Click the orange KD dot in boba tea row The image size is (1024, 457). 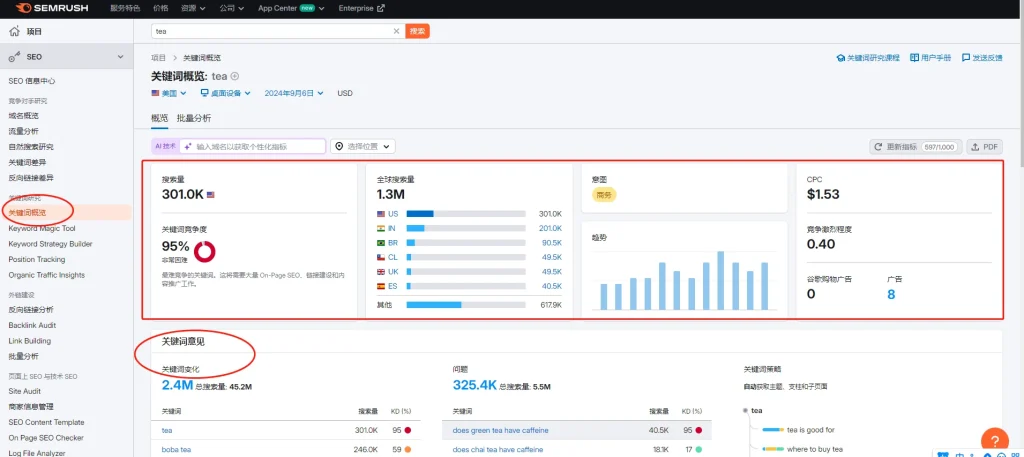click(x=408, y=450)
